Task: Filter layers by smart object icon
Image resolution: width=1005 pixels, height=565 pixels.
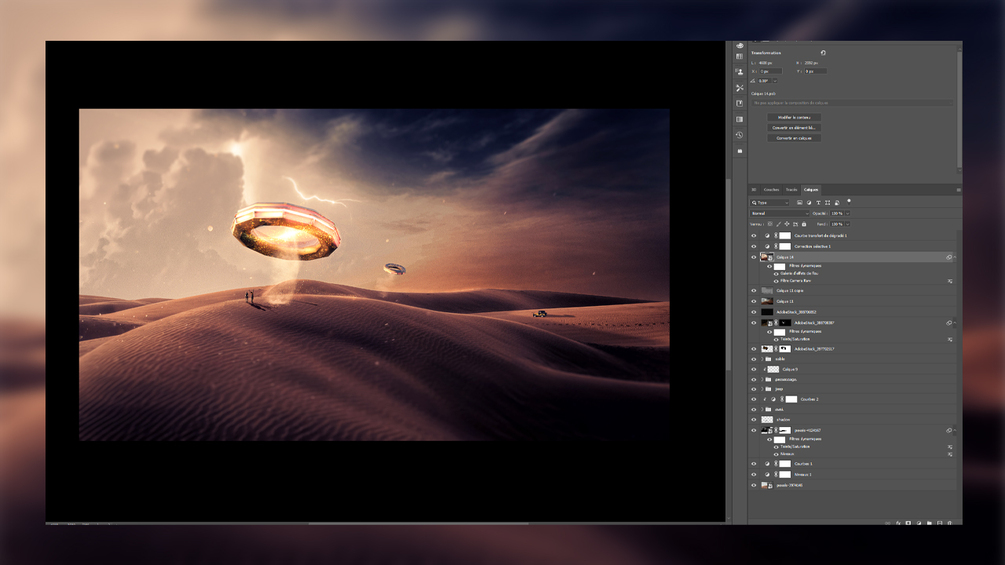Action: [837, 202]
